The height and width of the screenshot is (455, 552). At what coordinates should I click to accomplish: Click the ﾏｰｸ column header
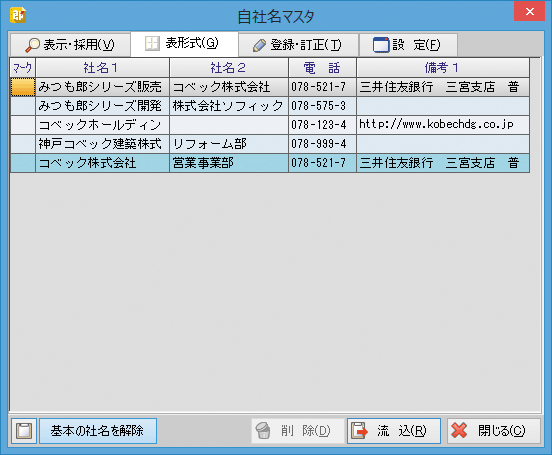[x=23, y=68]
